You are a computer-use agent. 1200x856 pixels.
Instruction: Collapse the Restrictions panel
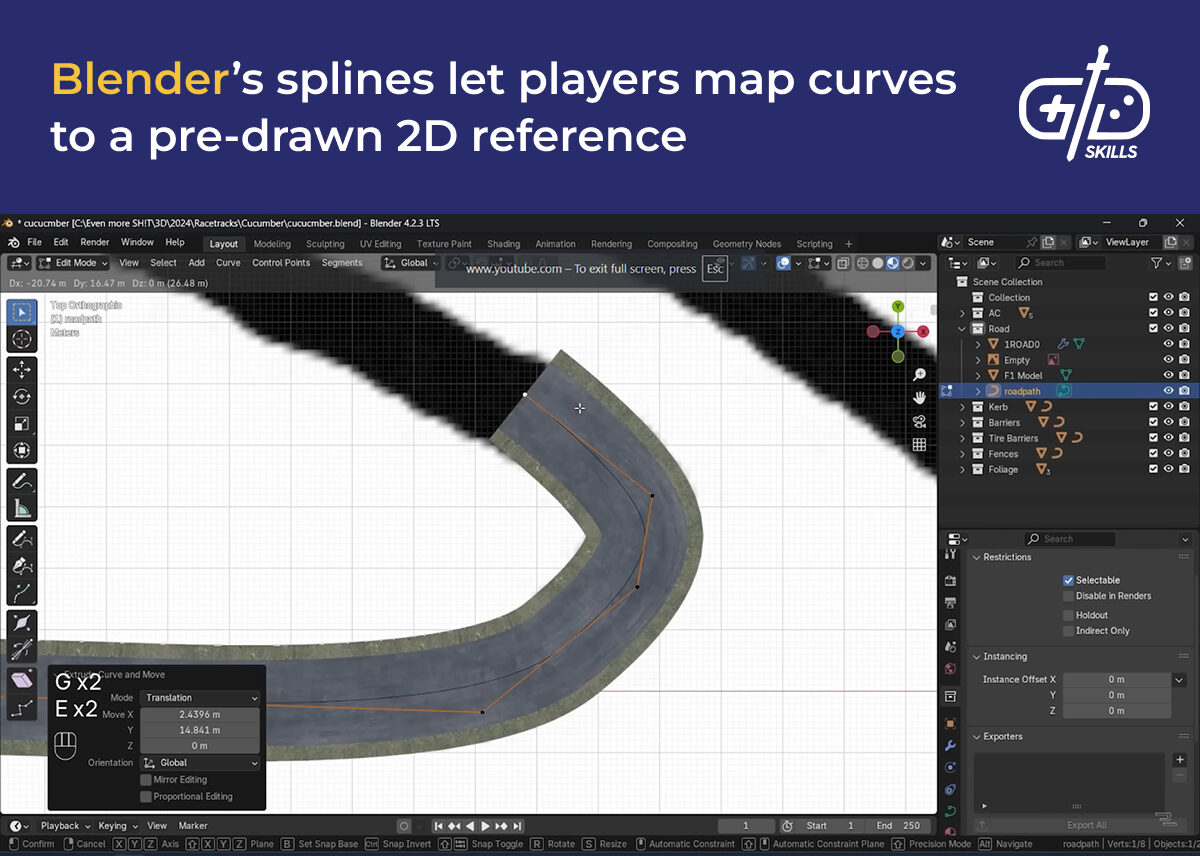(976, 557)
